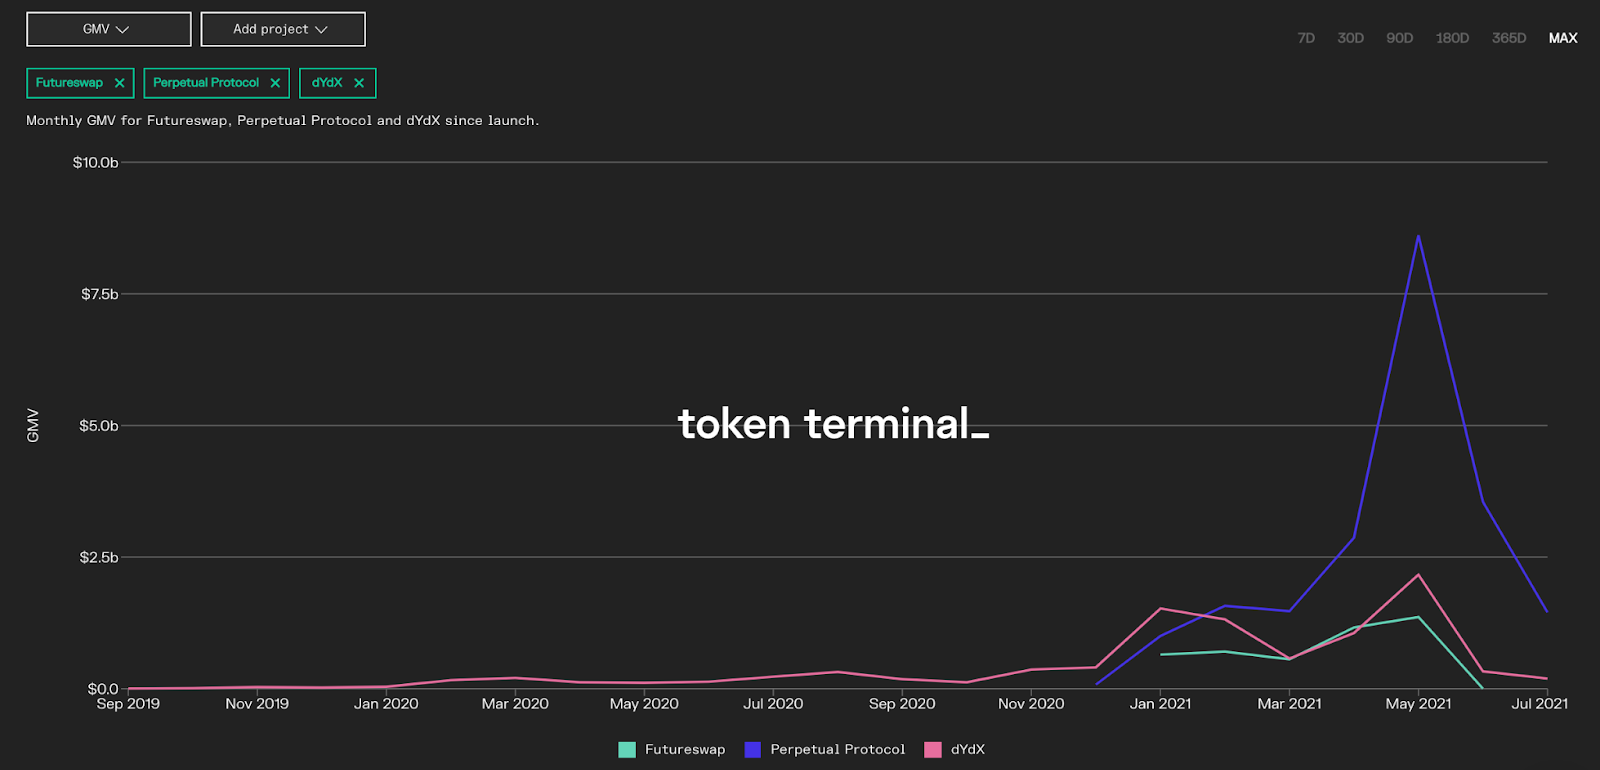Click the Perpetual Protocol blue legend swatch

coord(753,749)
